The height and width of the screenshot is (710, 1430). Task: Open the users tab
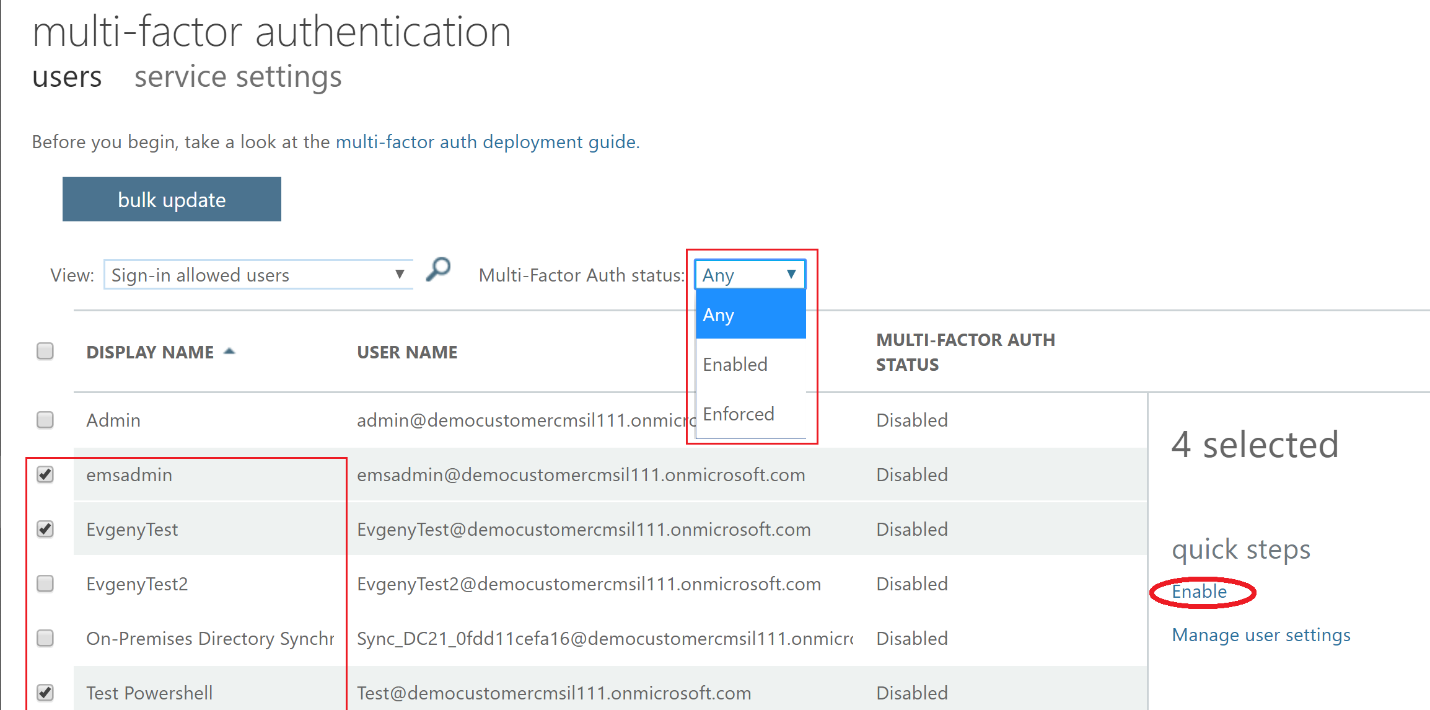(x=67, y=77)
